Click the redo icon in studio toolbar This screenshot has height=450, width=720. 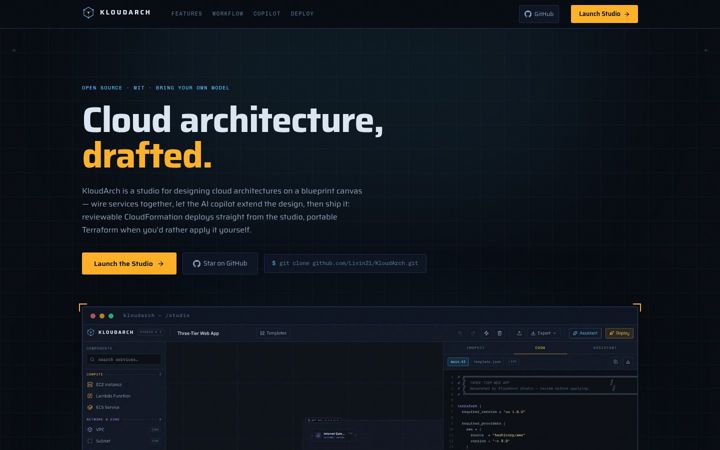point(473,333)
